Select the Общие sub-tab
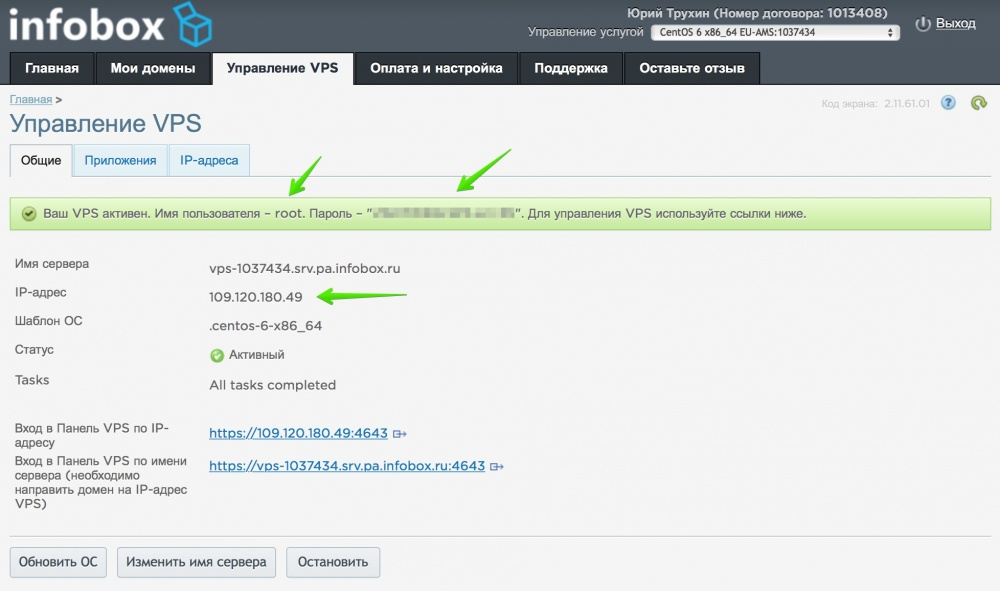This screenshot has width=1000, height=591. coord(41,161)
